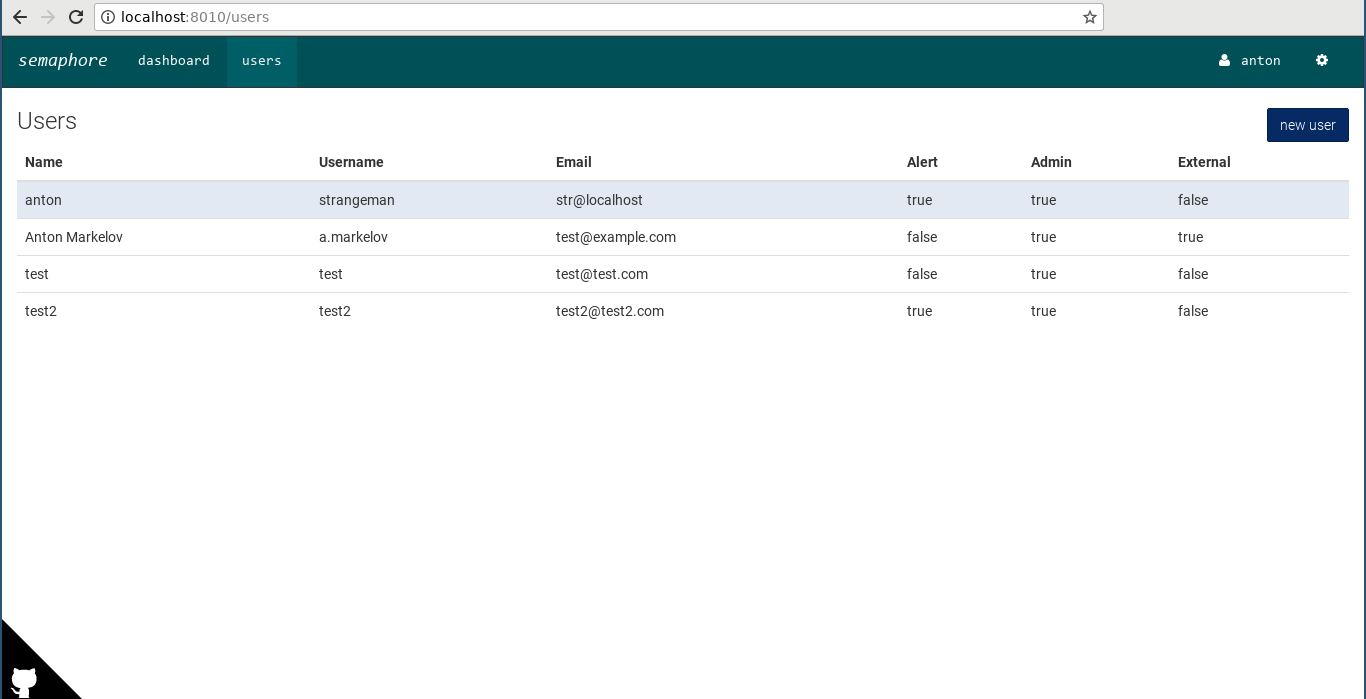
Task: Click the site info icon in address bar
Action: click(106, 17)
